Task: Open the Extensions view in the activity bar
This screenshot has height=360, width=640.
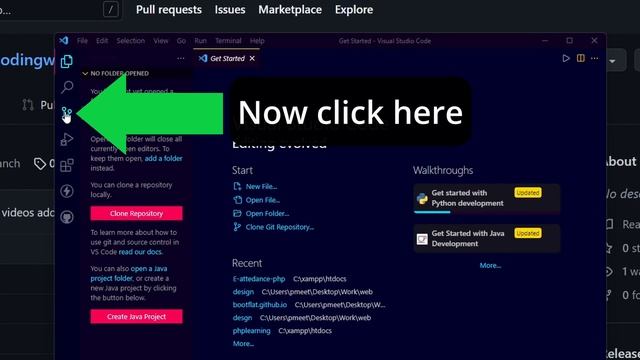Action: point(67,165)
